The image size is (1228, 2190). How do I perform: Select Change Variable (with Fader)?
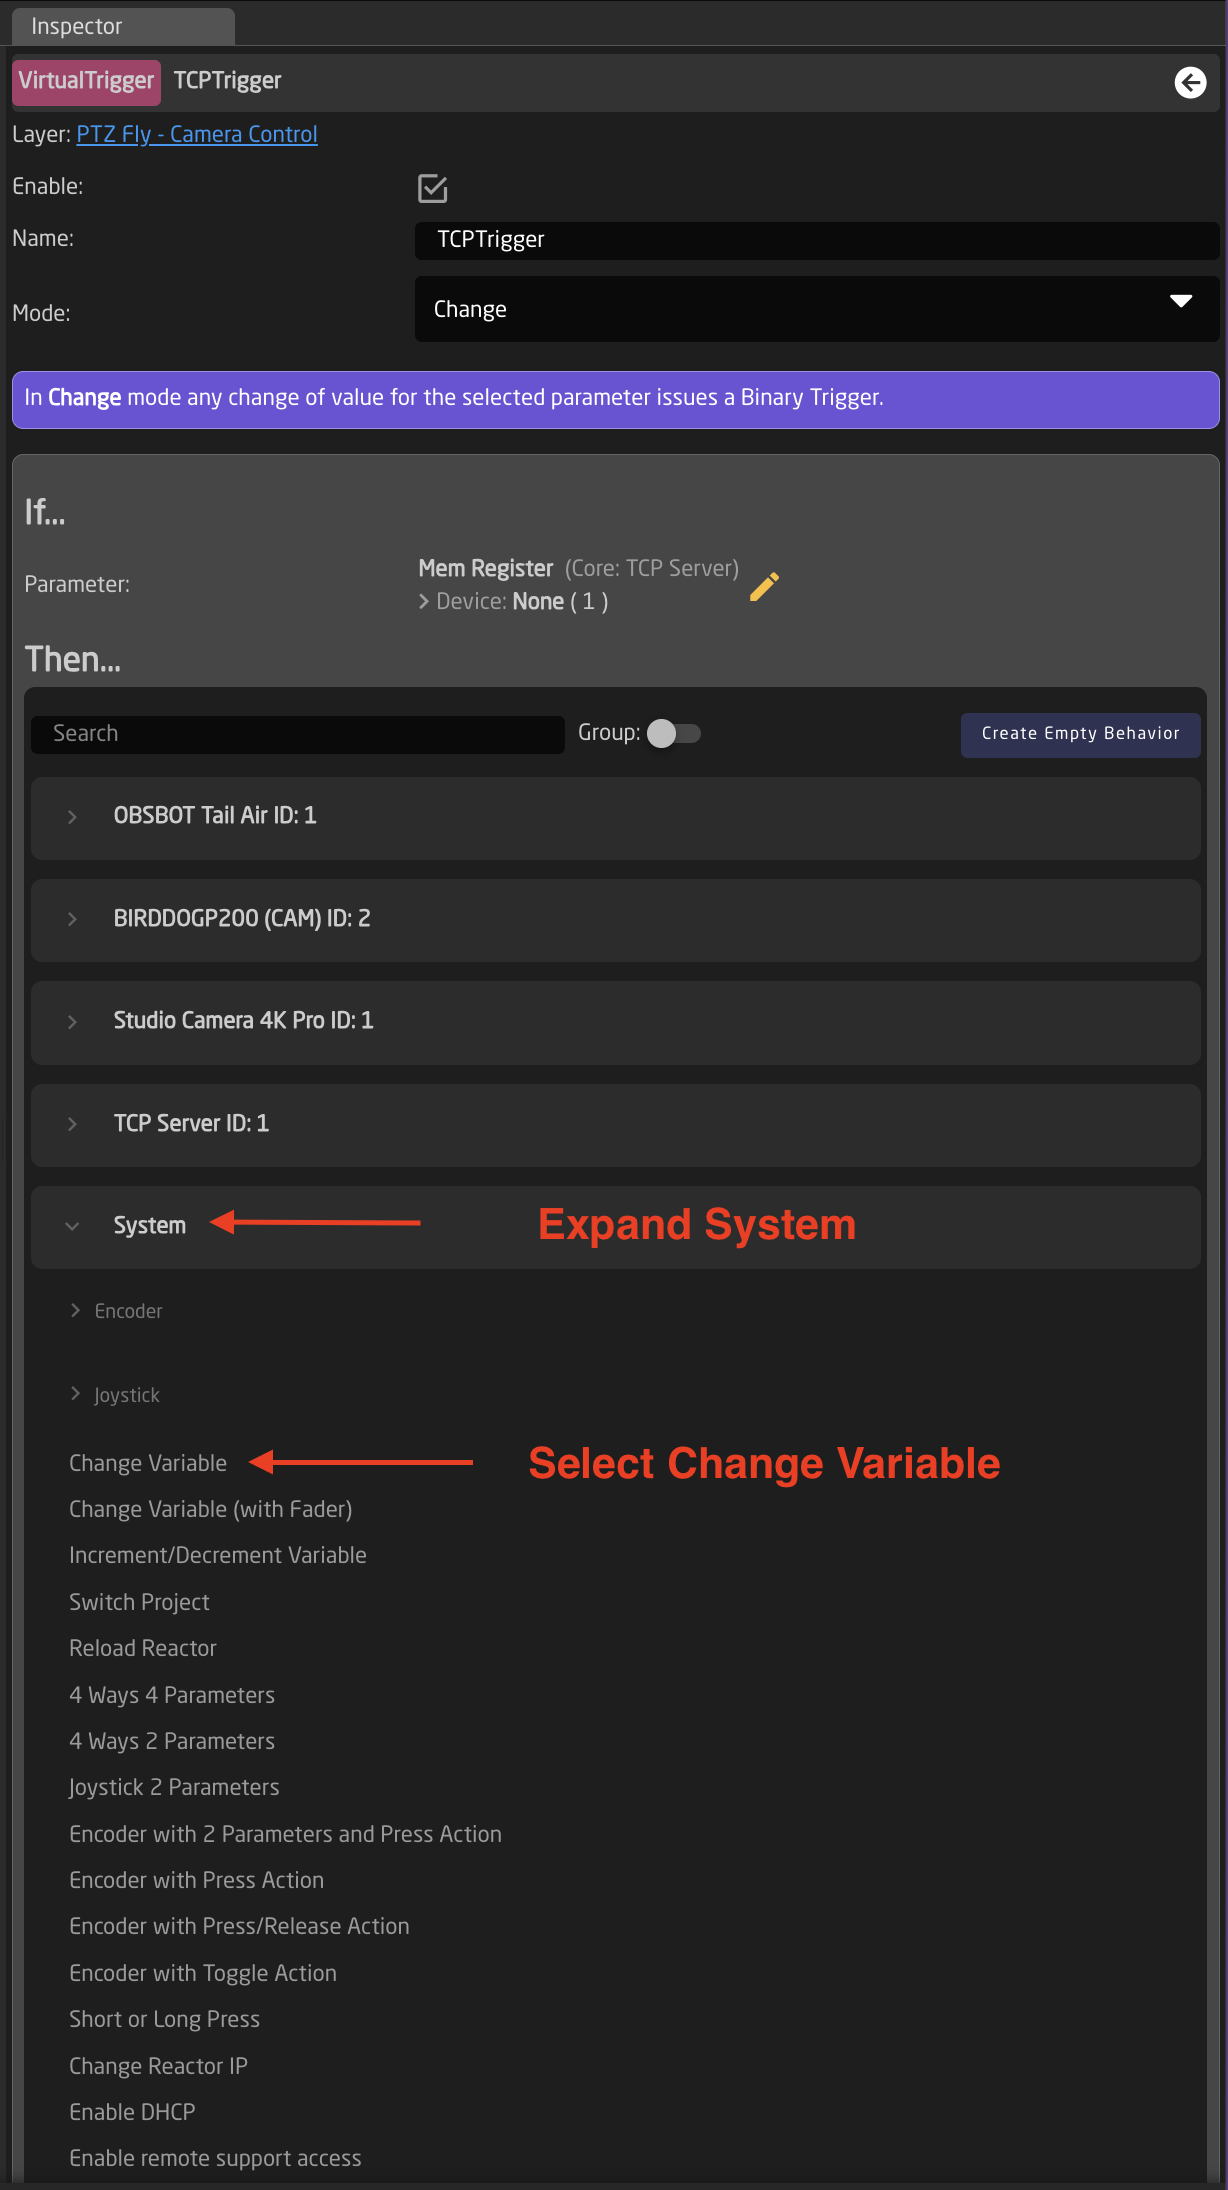coord(211,1509)
